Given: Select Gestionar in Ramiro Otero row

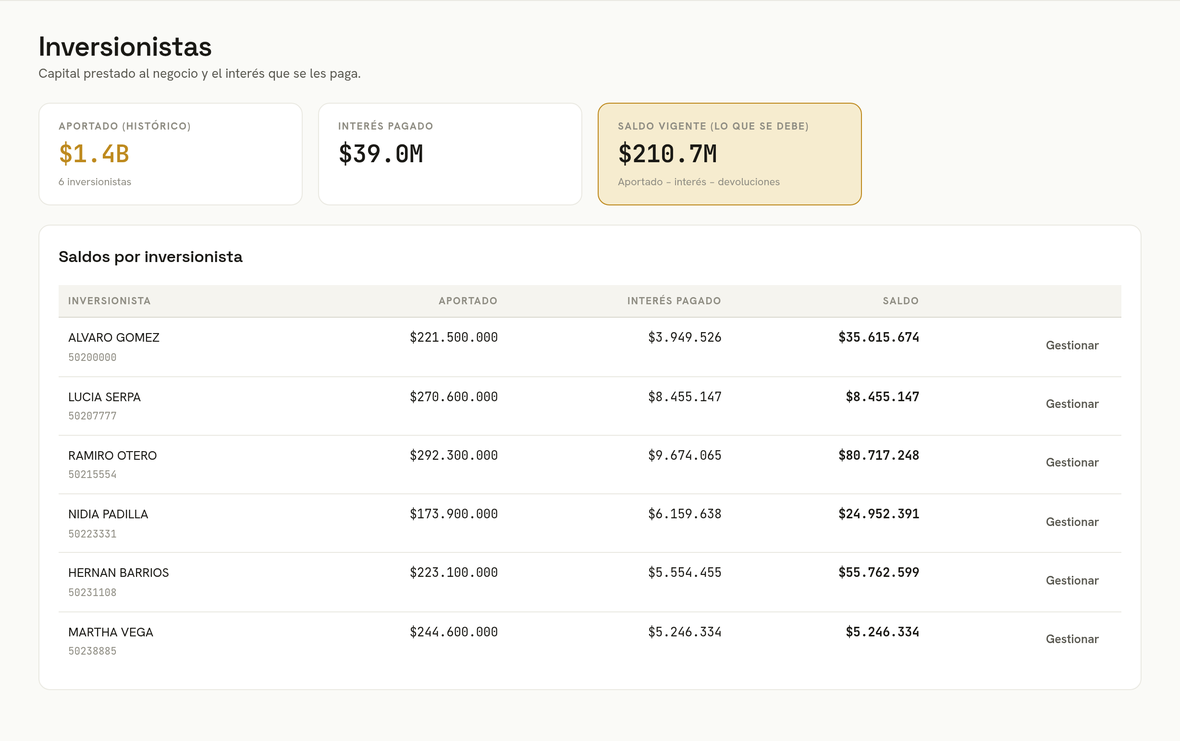Looking at the screenshot, I should pyautogui.click(x=1072, y=463).
